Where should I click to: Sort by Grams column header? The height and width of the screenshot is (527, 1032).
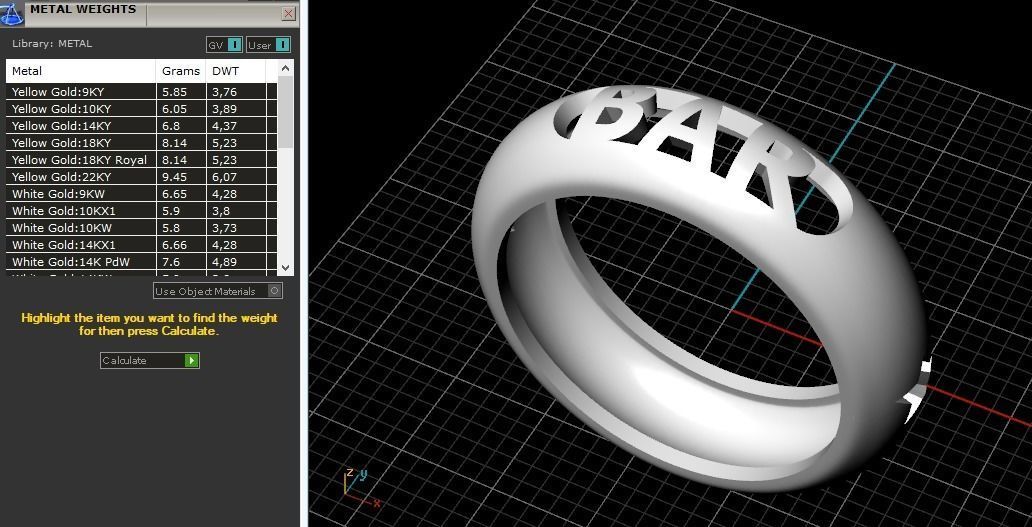pyautogui.click(x=181, y=71)
